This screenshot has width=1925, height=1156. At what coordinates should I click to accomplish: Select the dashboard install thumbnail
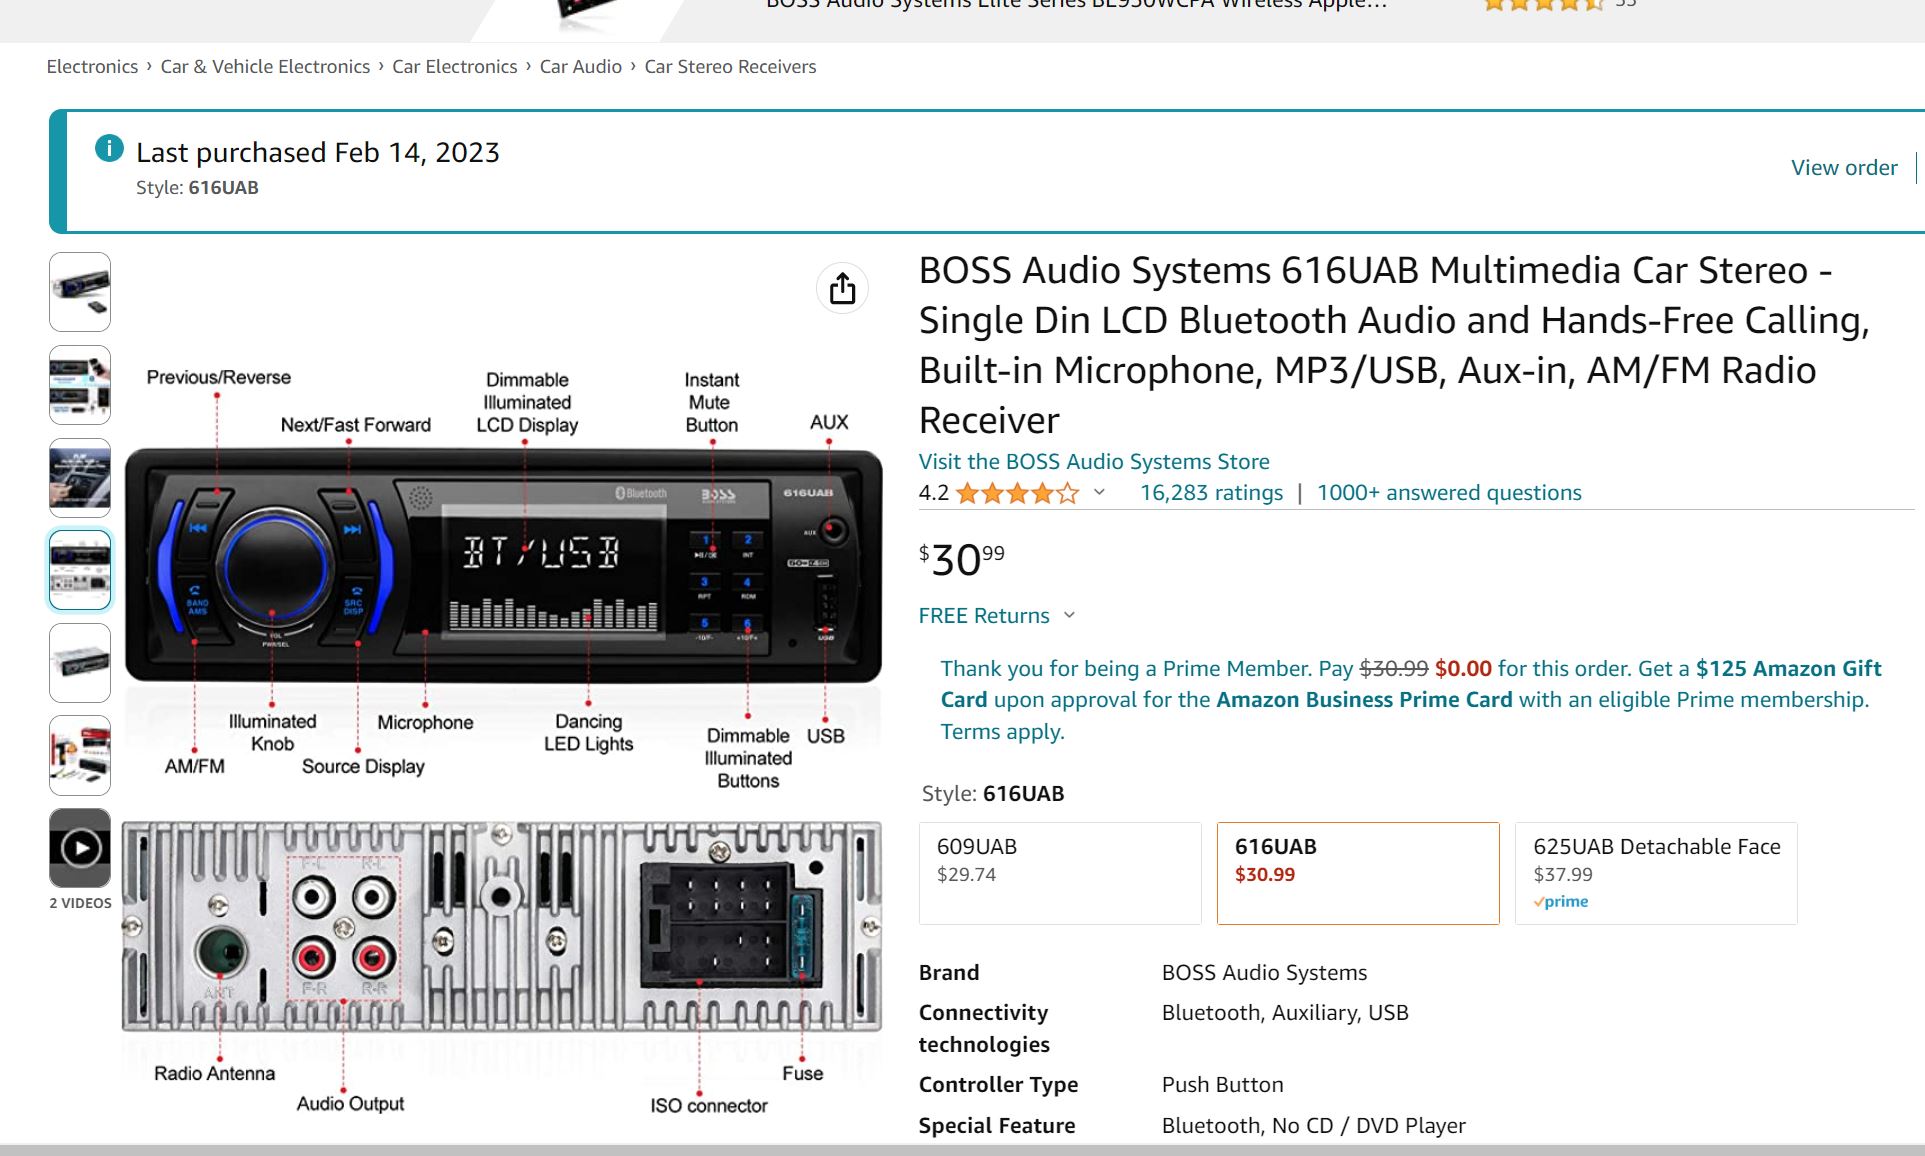coord(80,478)
